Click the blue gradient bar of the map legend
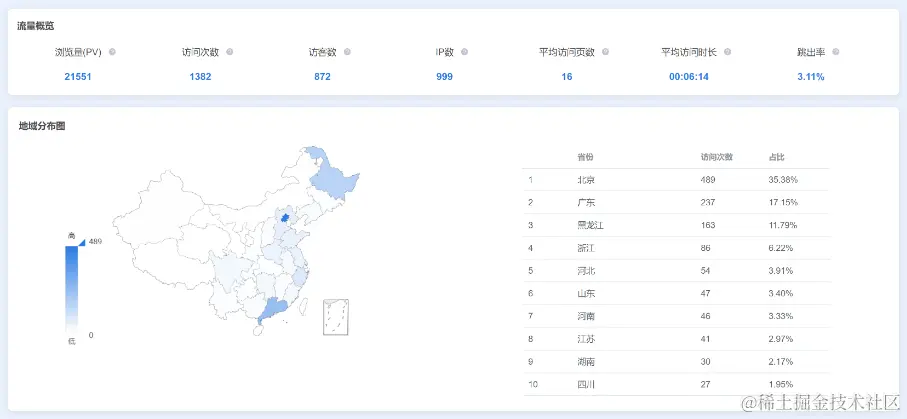The width and height of the screenshot is (907, 419). [x=71, y=290]
